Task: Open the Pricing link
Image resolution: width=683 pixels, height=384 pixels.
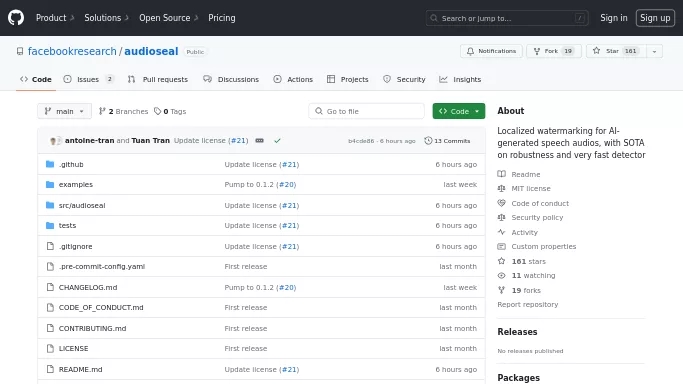Action: (222, 18)
